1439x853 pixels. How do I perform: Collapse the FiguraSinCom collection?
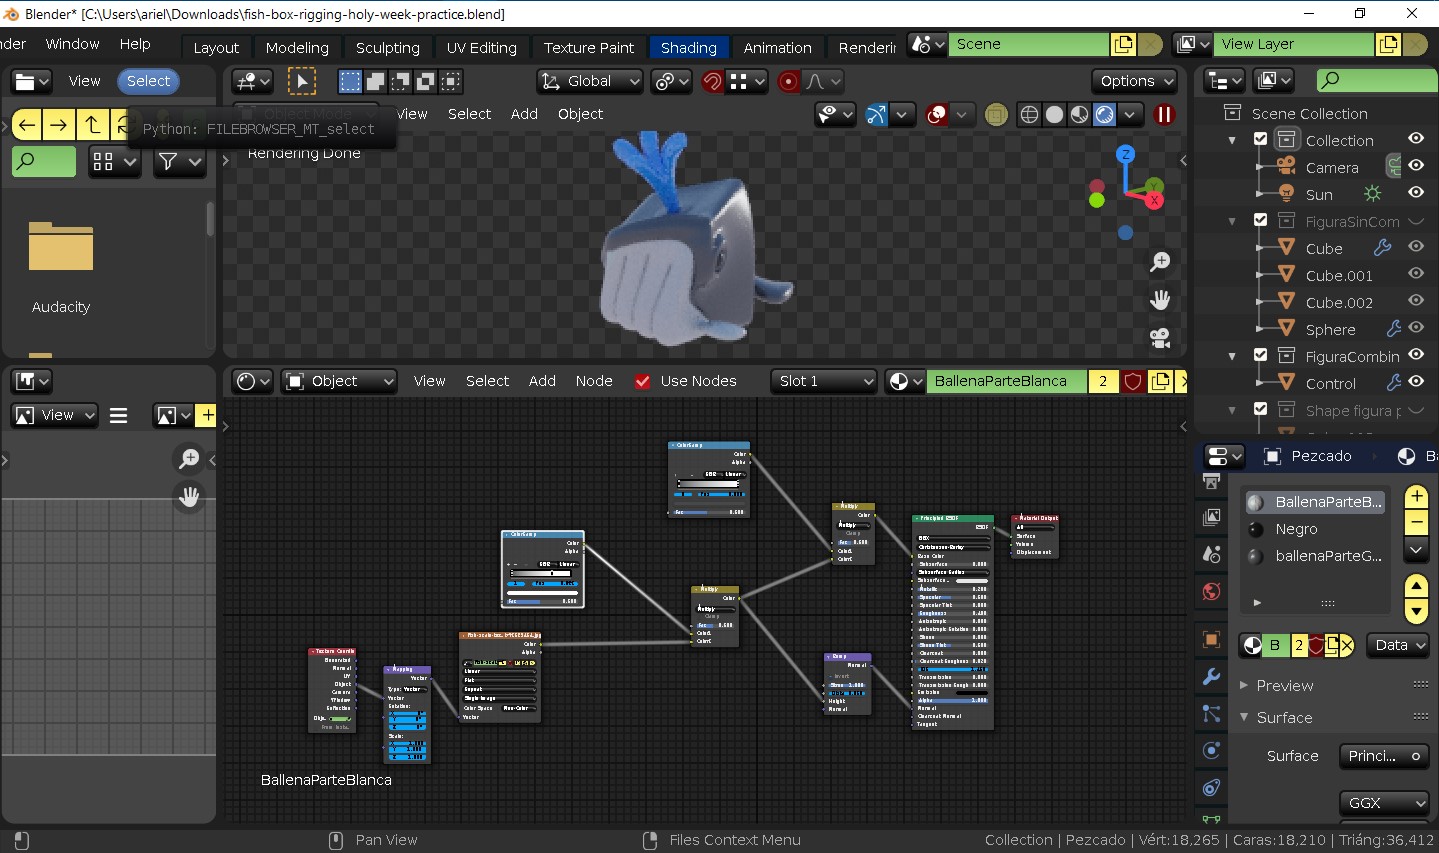[1232, 220]
